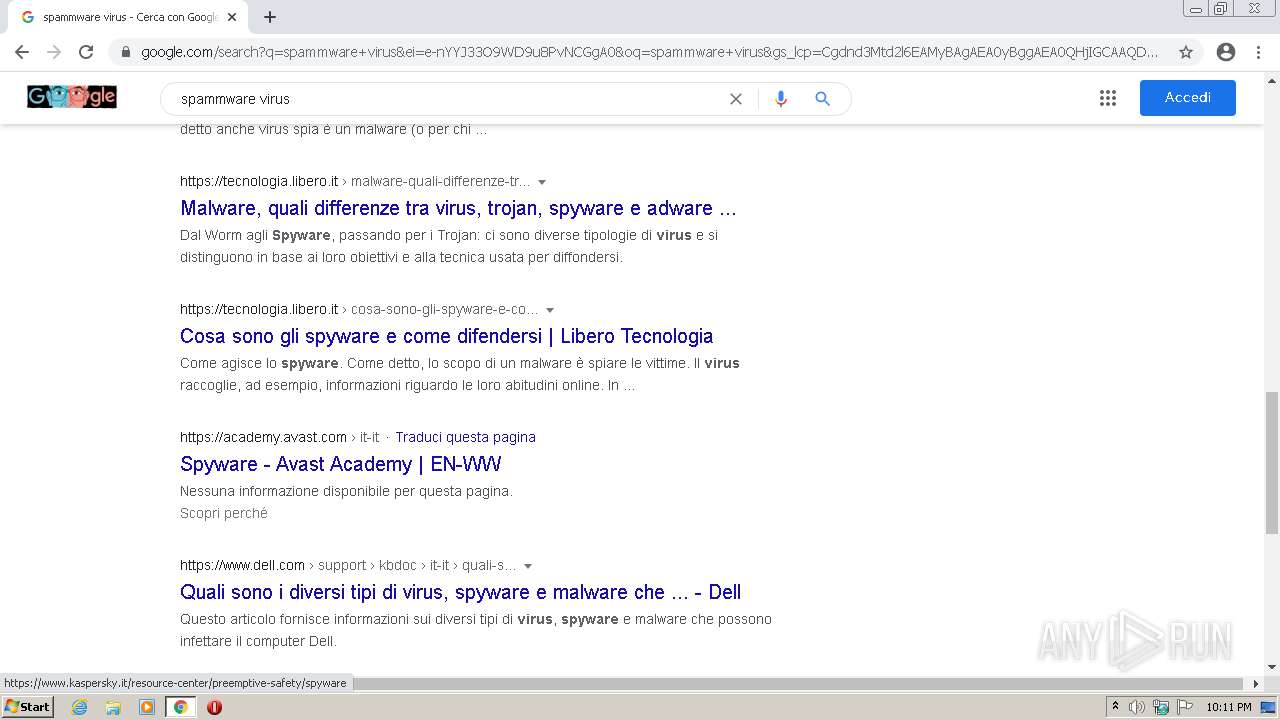This screenshot has width=1280, height=720.
Task: Select the browser address bar
Action: (650, 52)
